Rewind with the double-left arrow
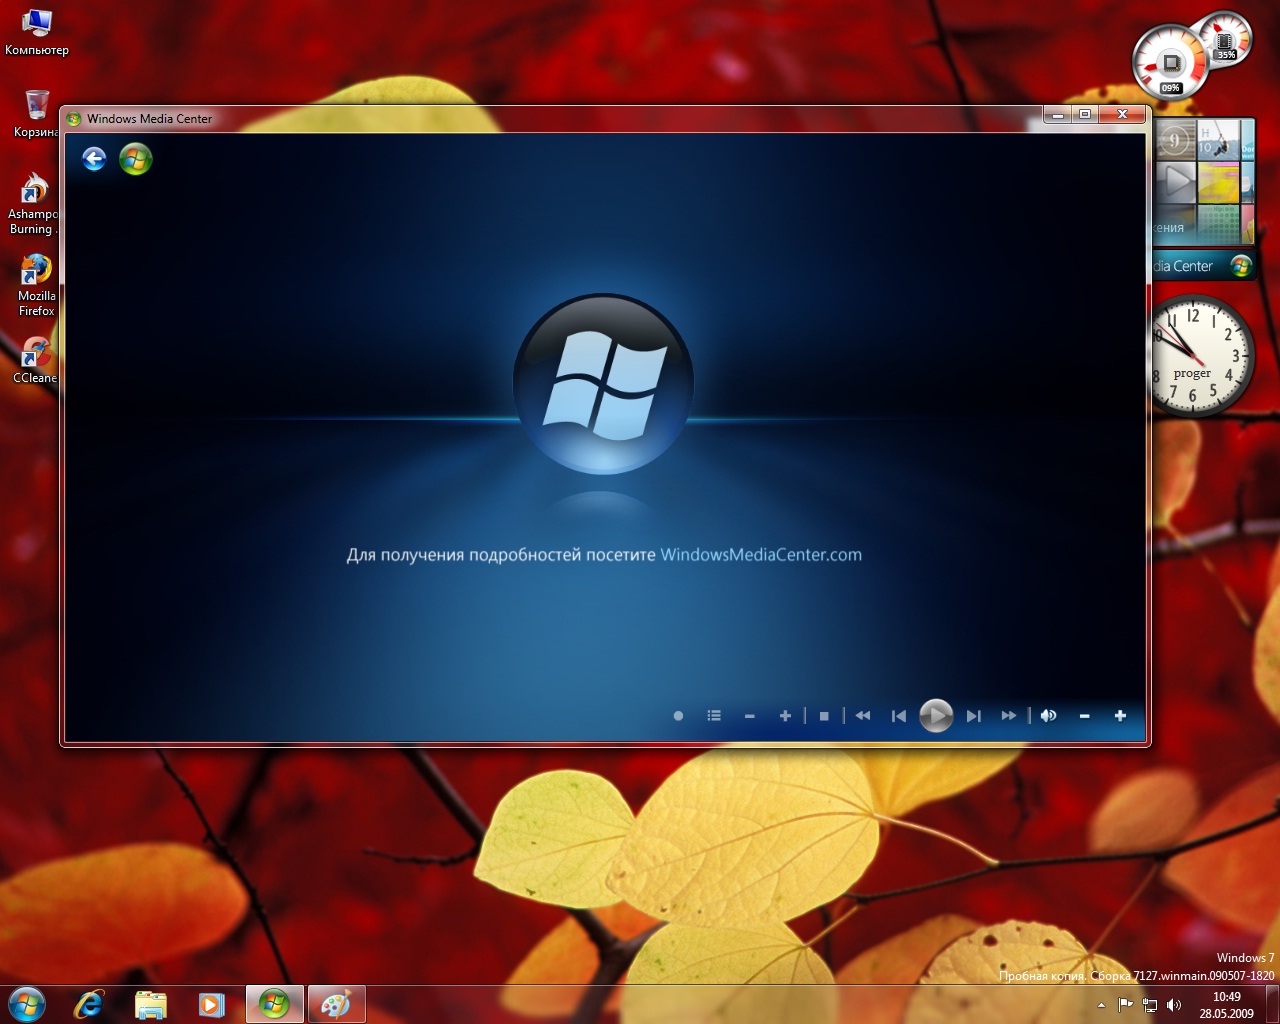Viewport: 1280px width, 1024px height. 863,716
